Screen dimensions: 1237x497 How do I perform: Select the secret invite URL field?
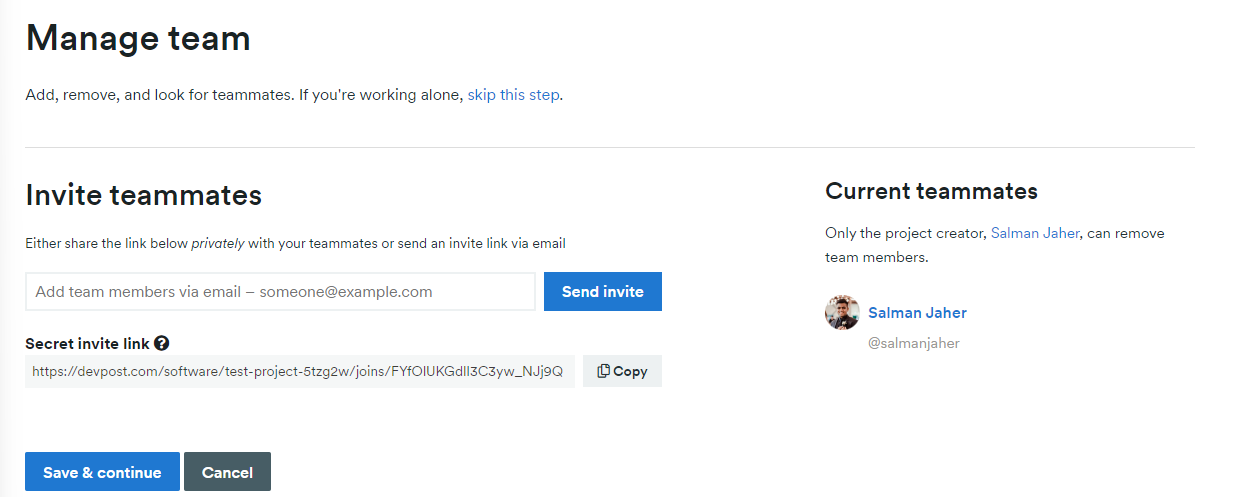[299, 371]
